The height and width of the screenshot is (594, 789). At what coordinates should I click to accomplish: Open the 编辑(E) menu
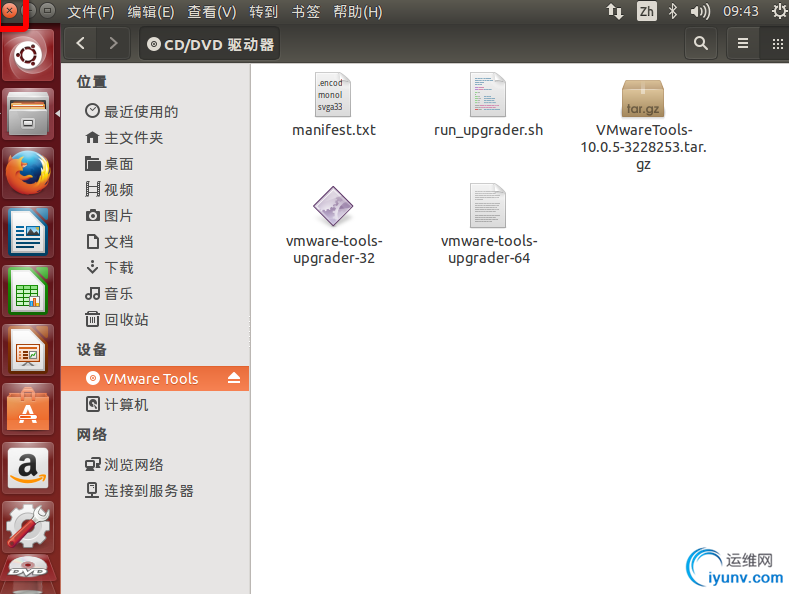coord(151,11)
